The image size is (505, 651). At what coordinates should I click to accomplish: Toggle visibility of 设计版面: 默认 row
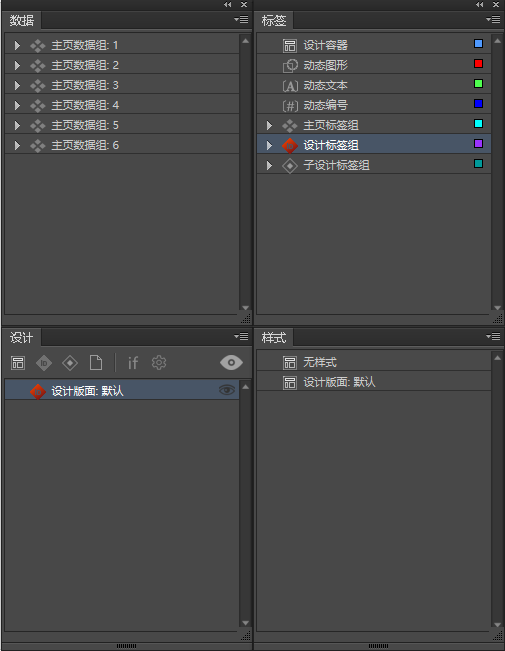(x=227, y=390)
